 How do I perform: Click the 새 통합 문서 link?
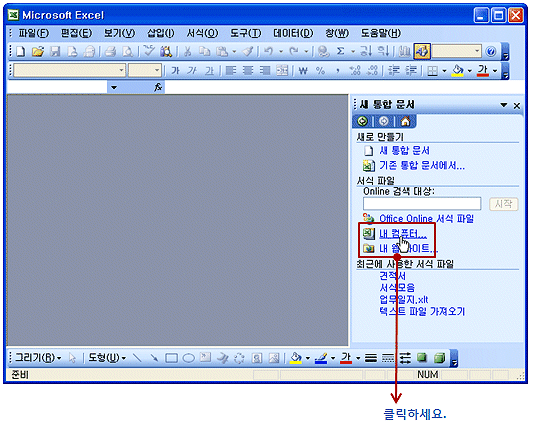pos(404,150)
